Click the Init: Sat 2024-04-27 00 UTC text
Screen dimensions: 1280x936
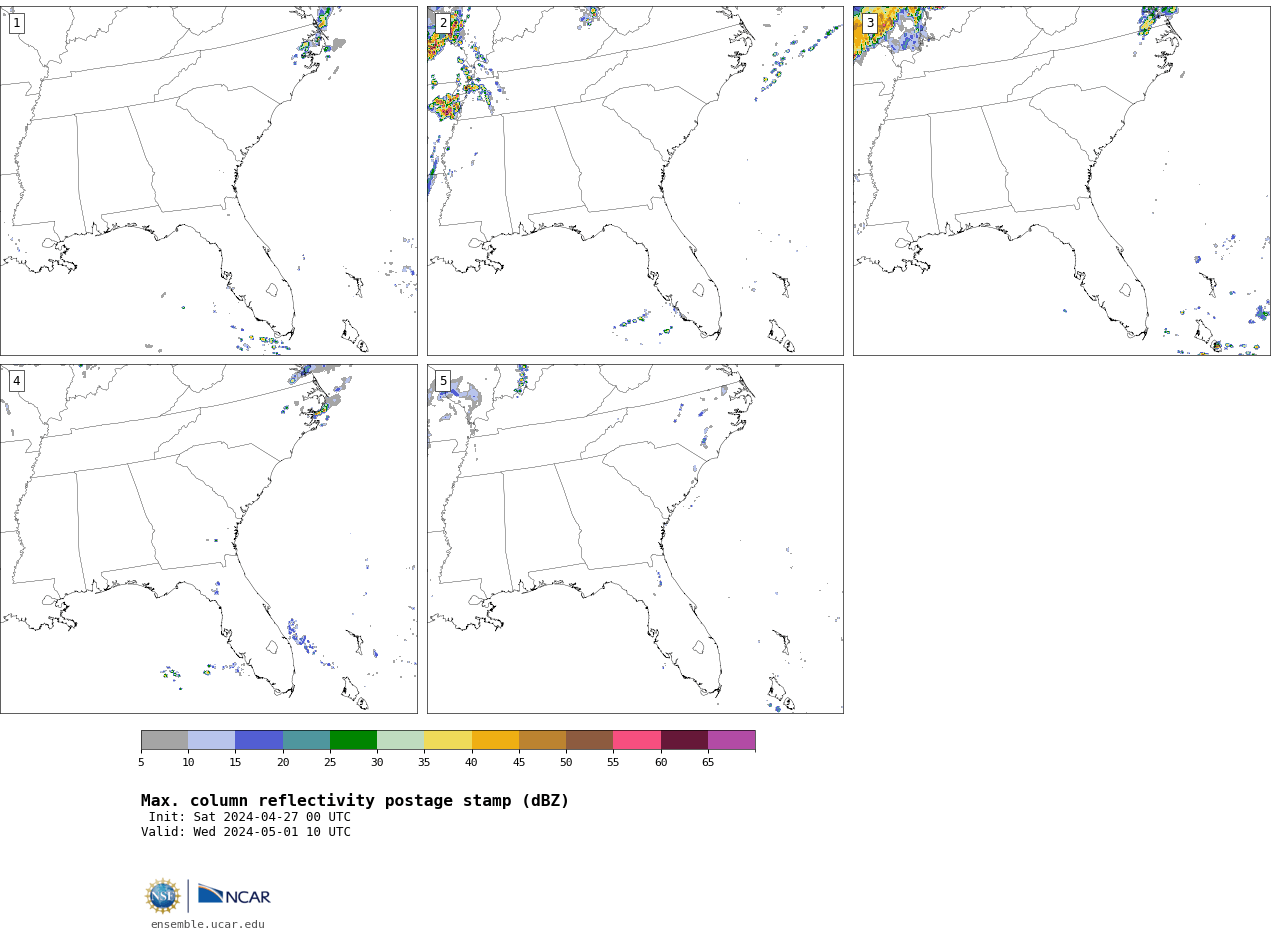click(x=250, y=817)
